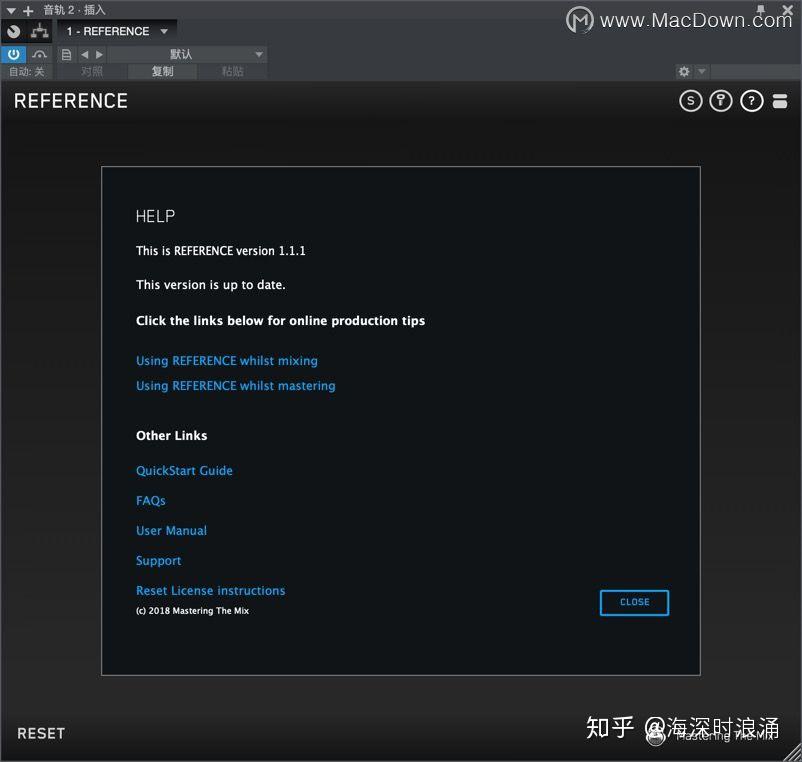
Task: Click the RESET button at bottom left
Action: click(x=41, y=733)
